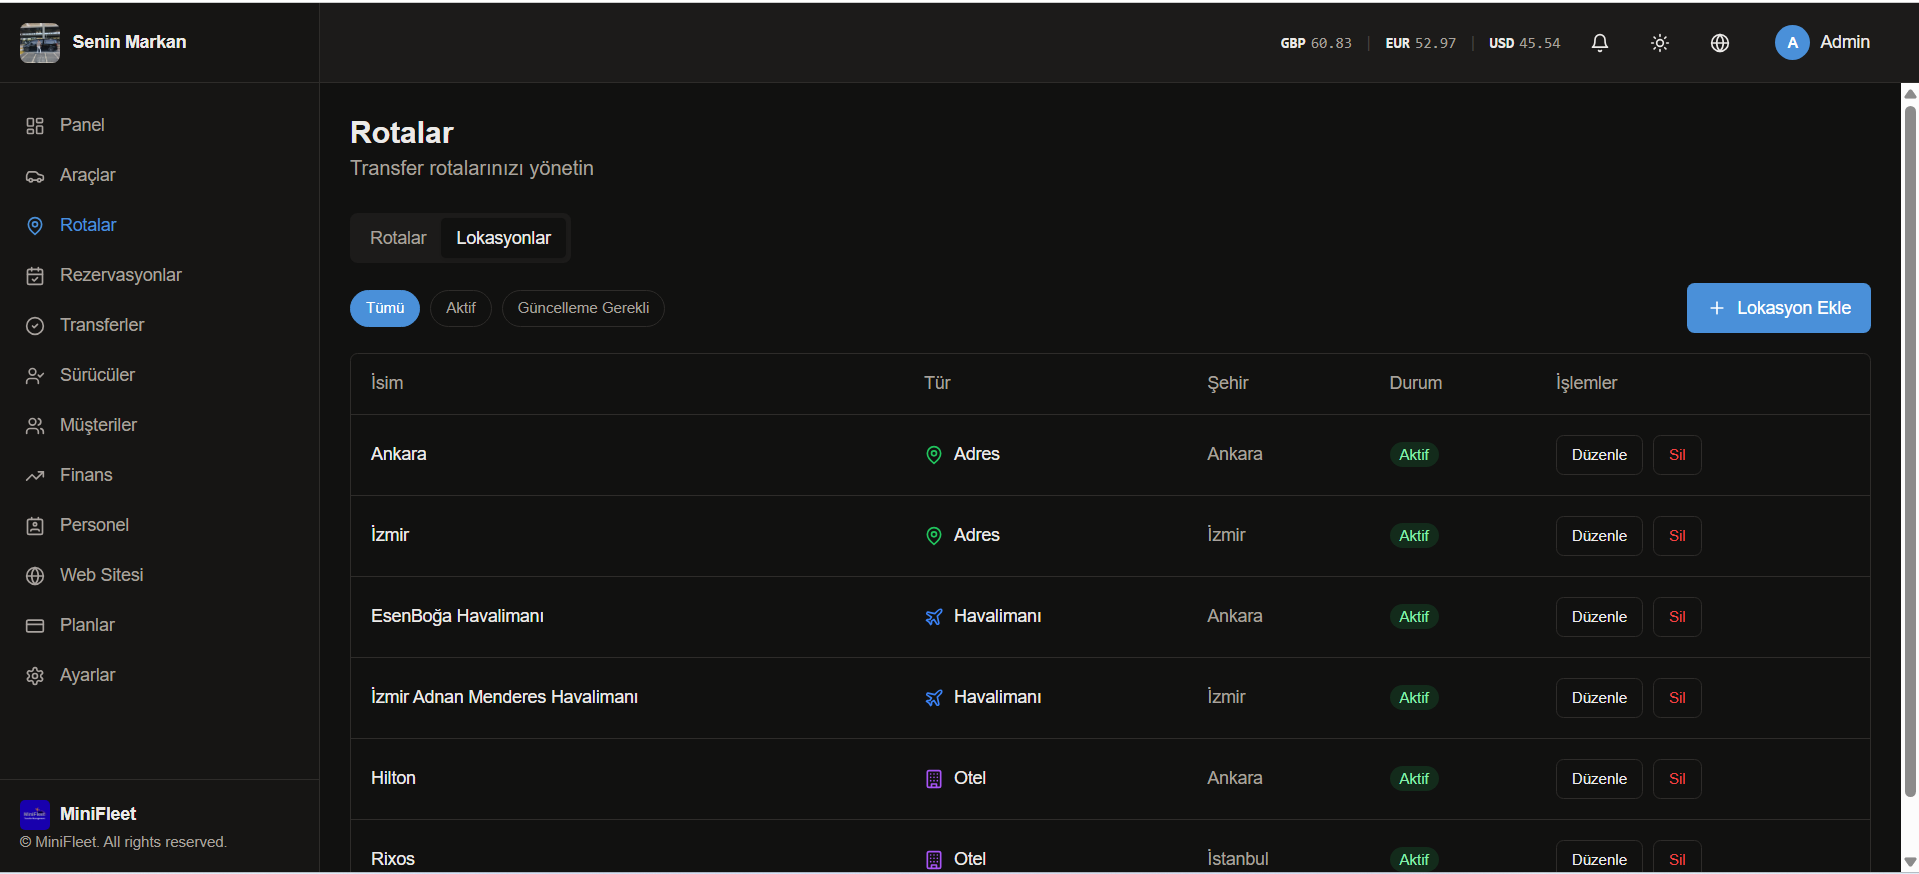The width and height of the screenshot is (1919, 874).
Task: Click the airplane icon in EsenBoğa row
Action: click(934, 617)
